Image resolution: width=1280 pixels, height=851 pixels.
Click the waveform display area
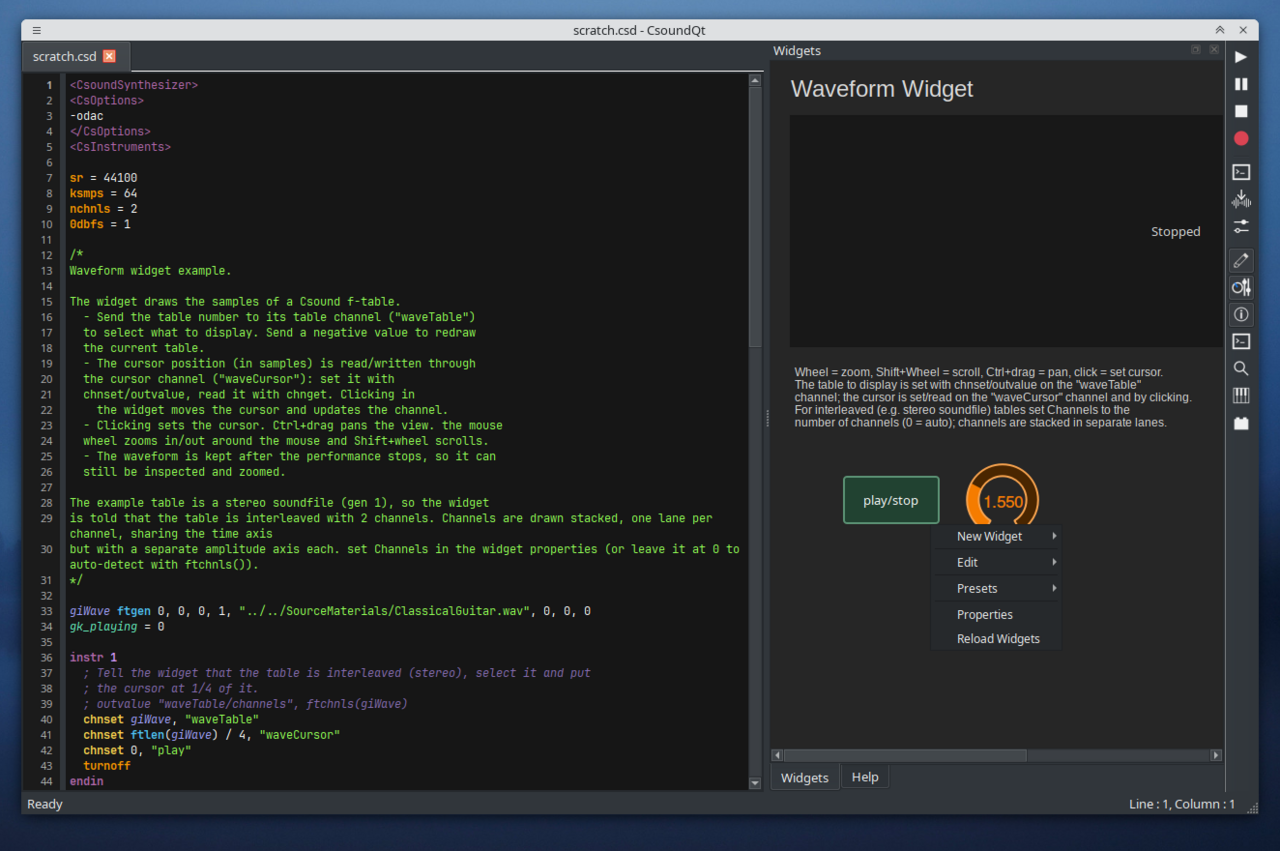coord(1005,231)
